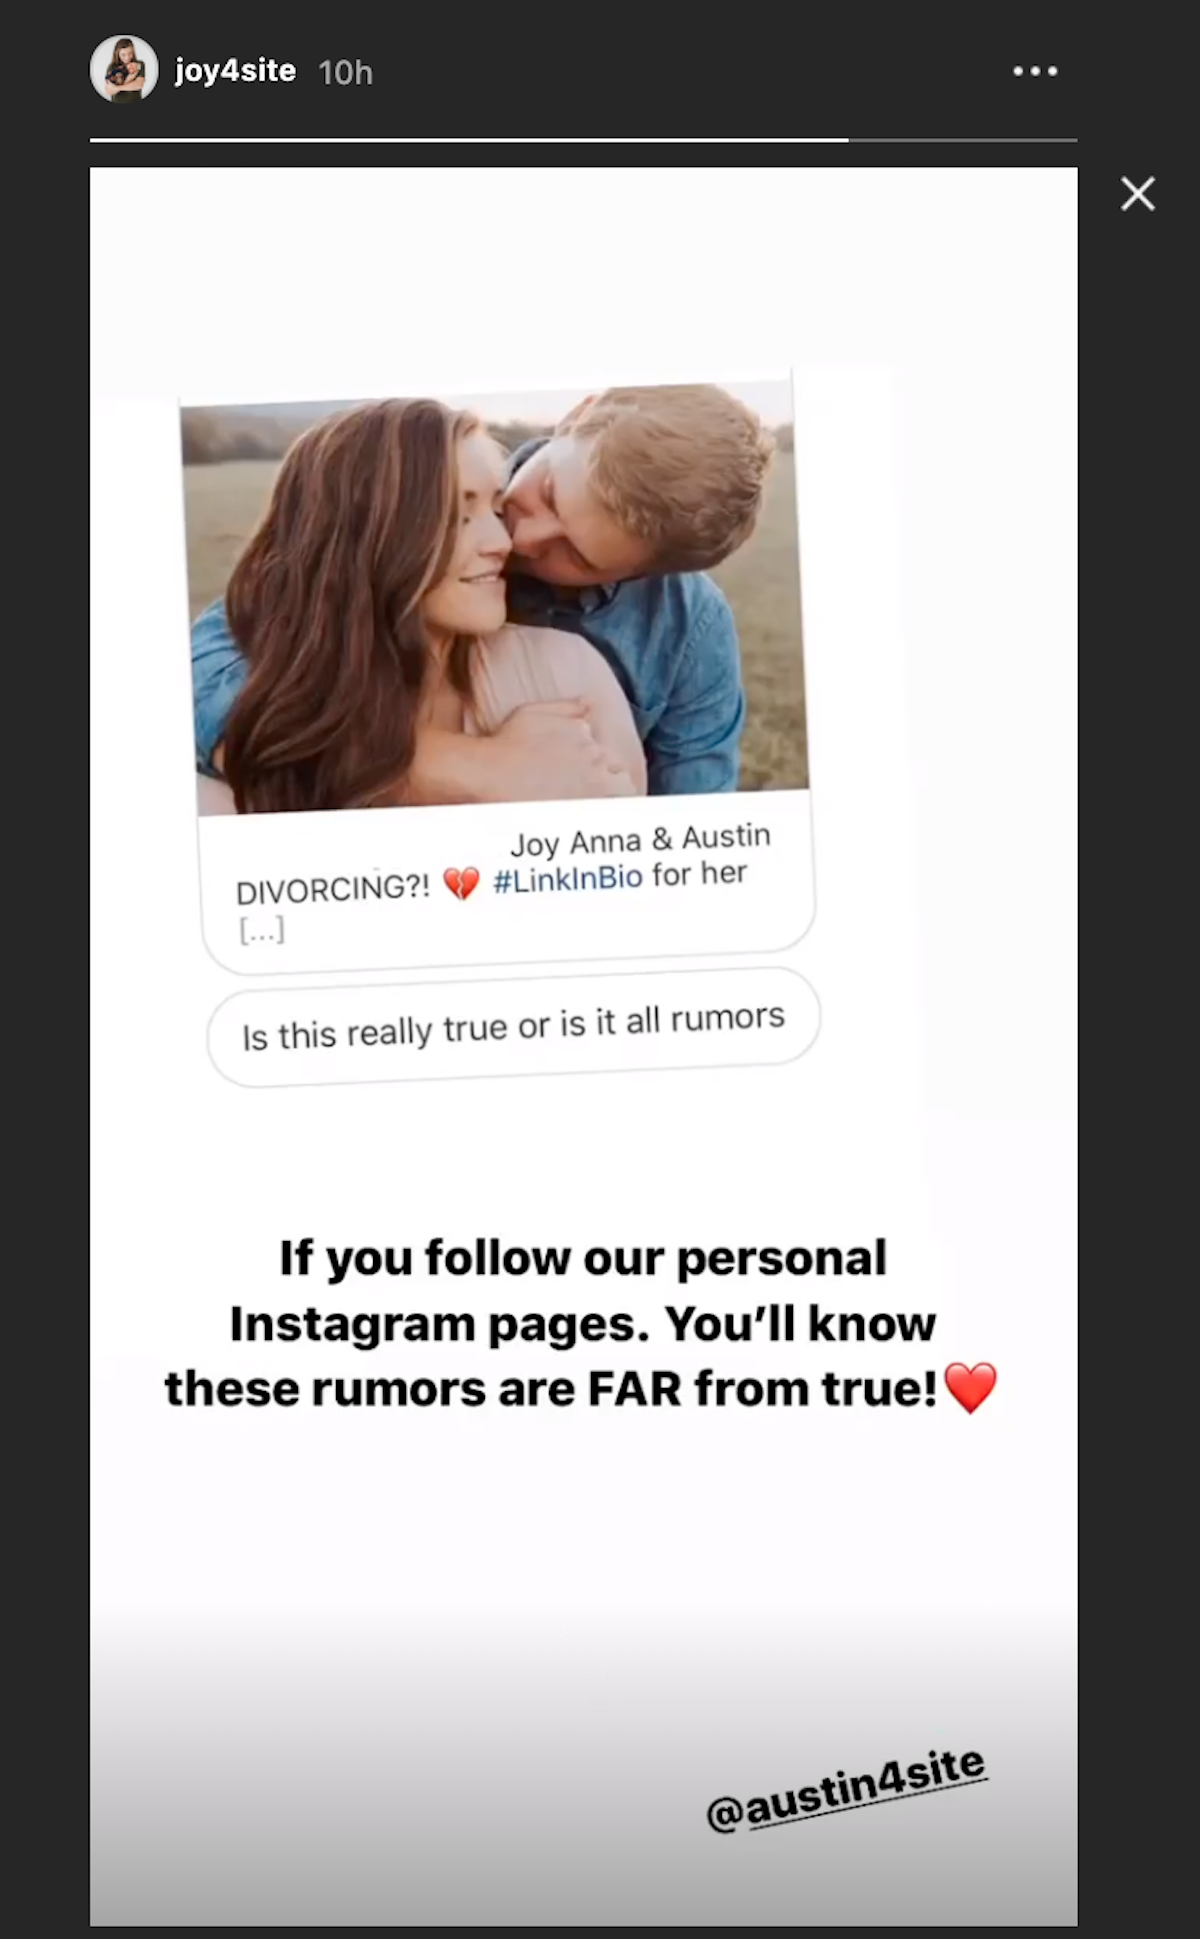Open the @austin4site mention
This screenshot has height=1939, width=1200.
(x=846, y=1789)
